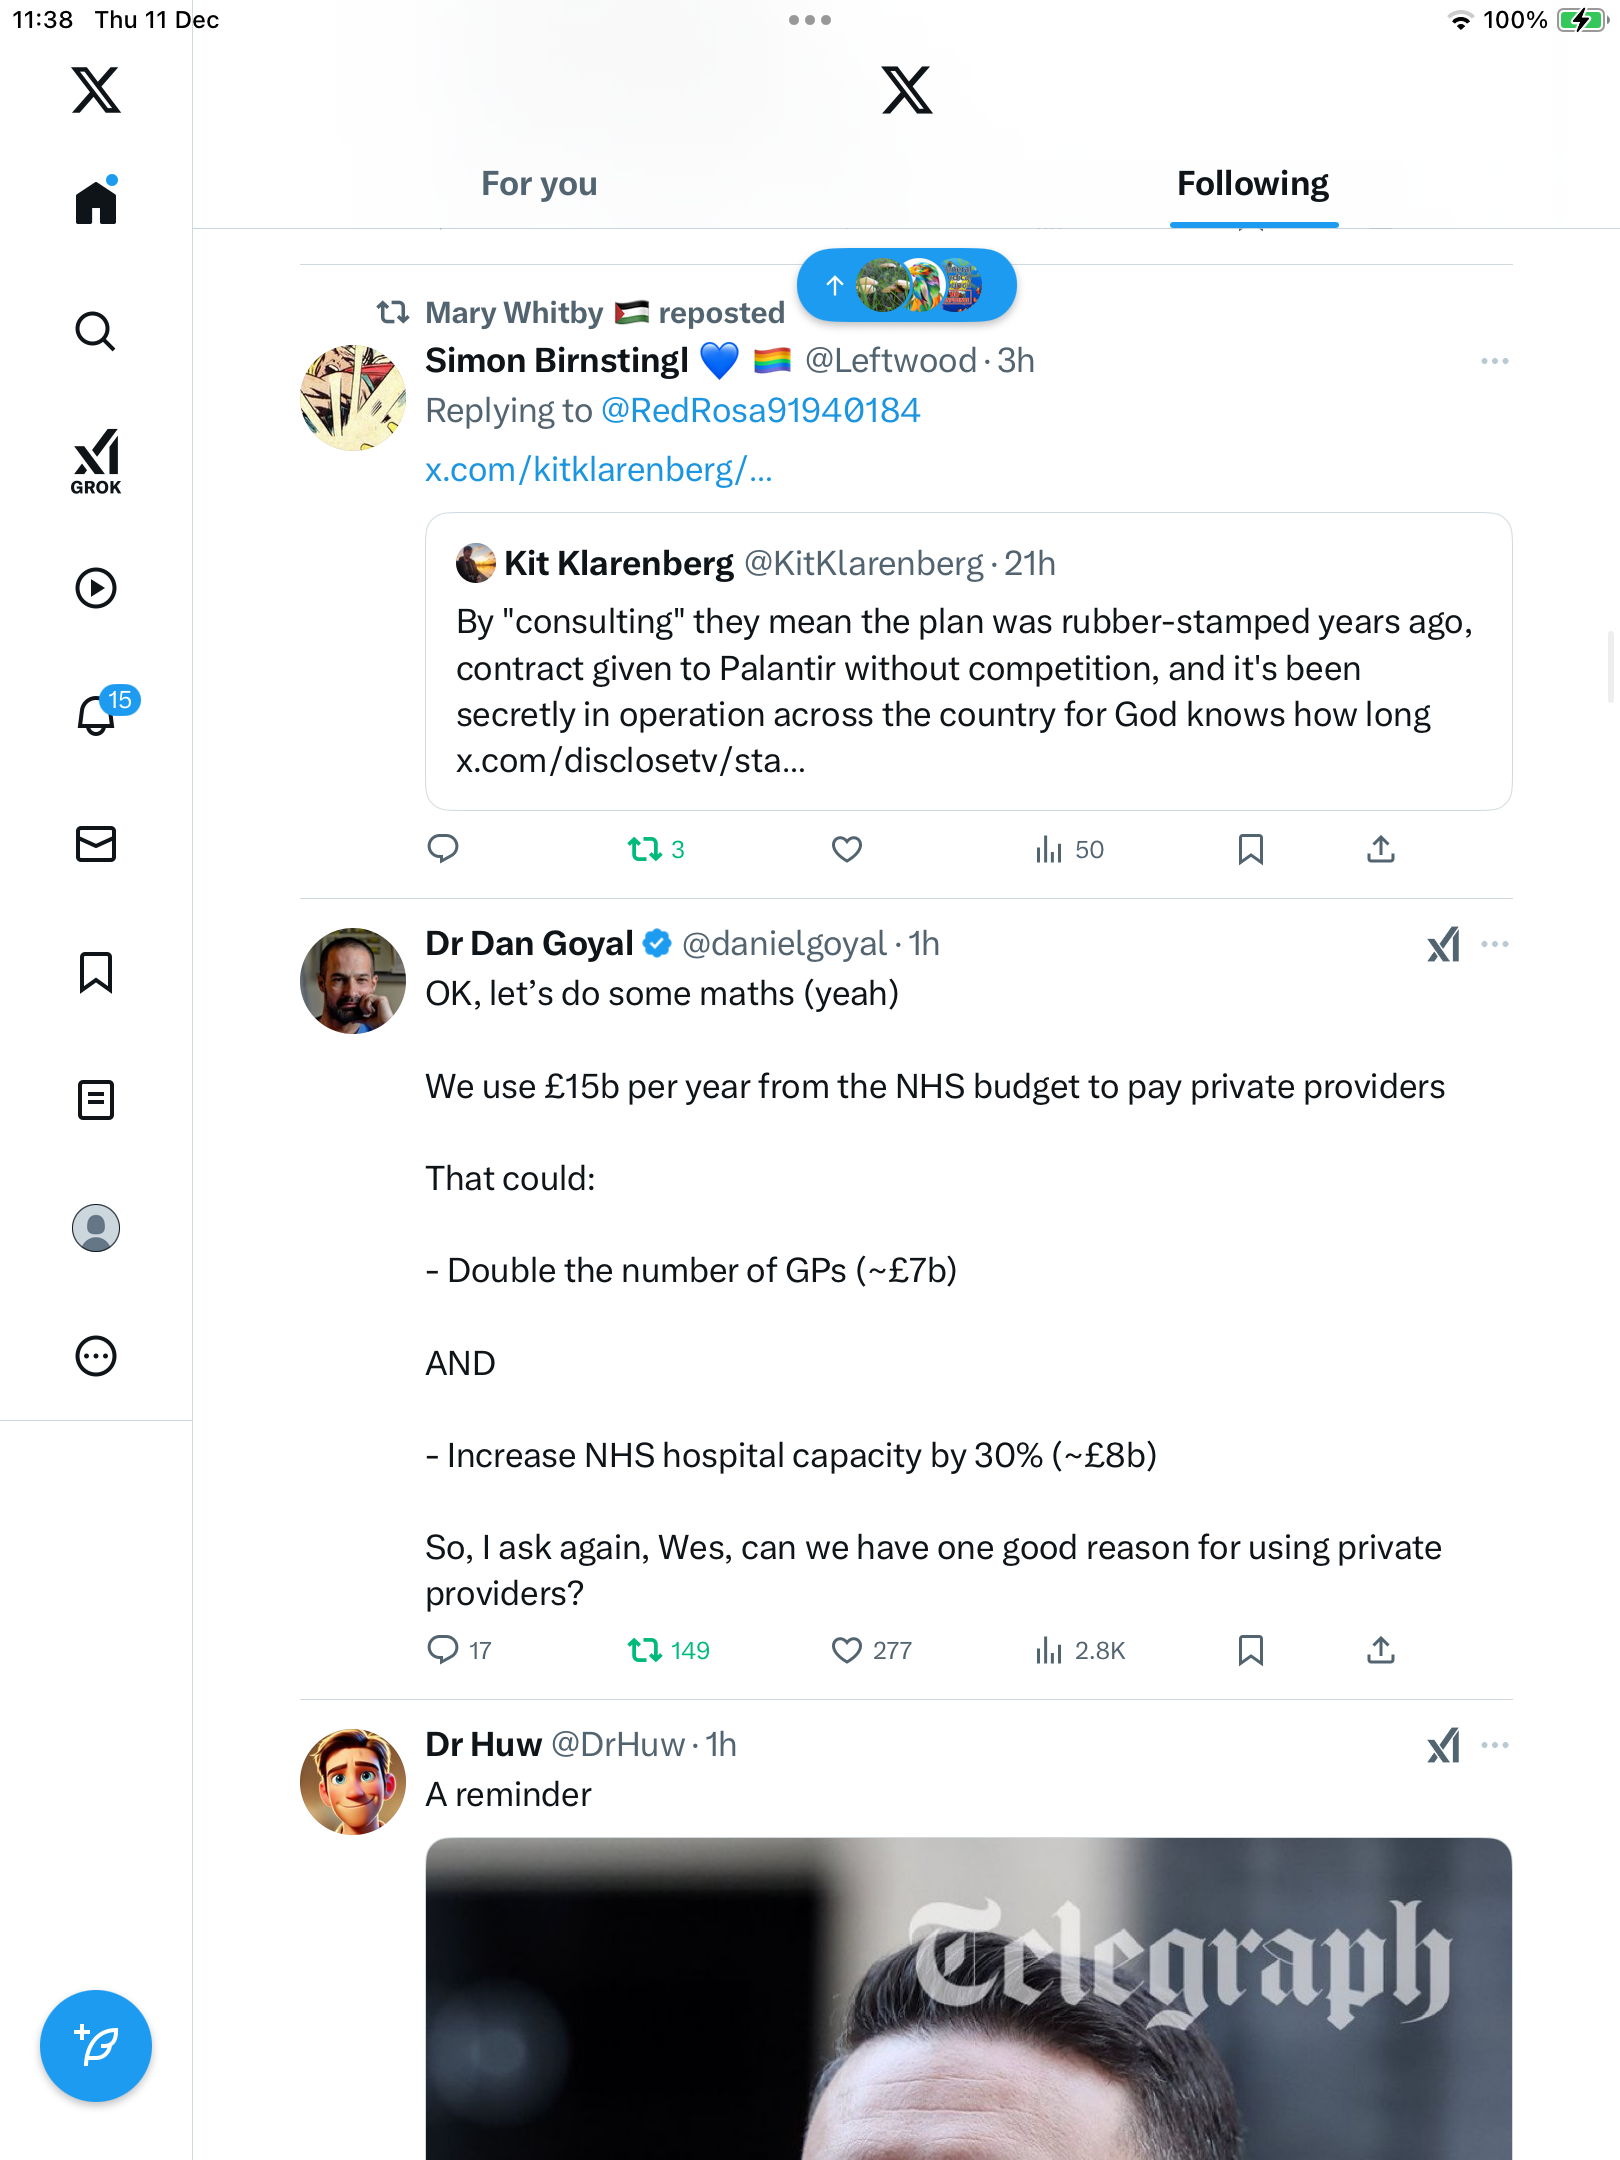Switch to the For you tab
Viewport: 1620px width, 2160px height.
(x=539, y=184)
